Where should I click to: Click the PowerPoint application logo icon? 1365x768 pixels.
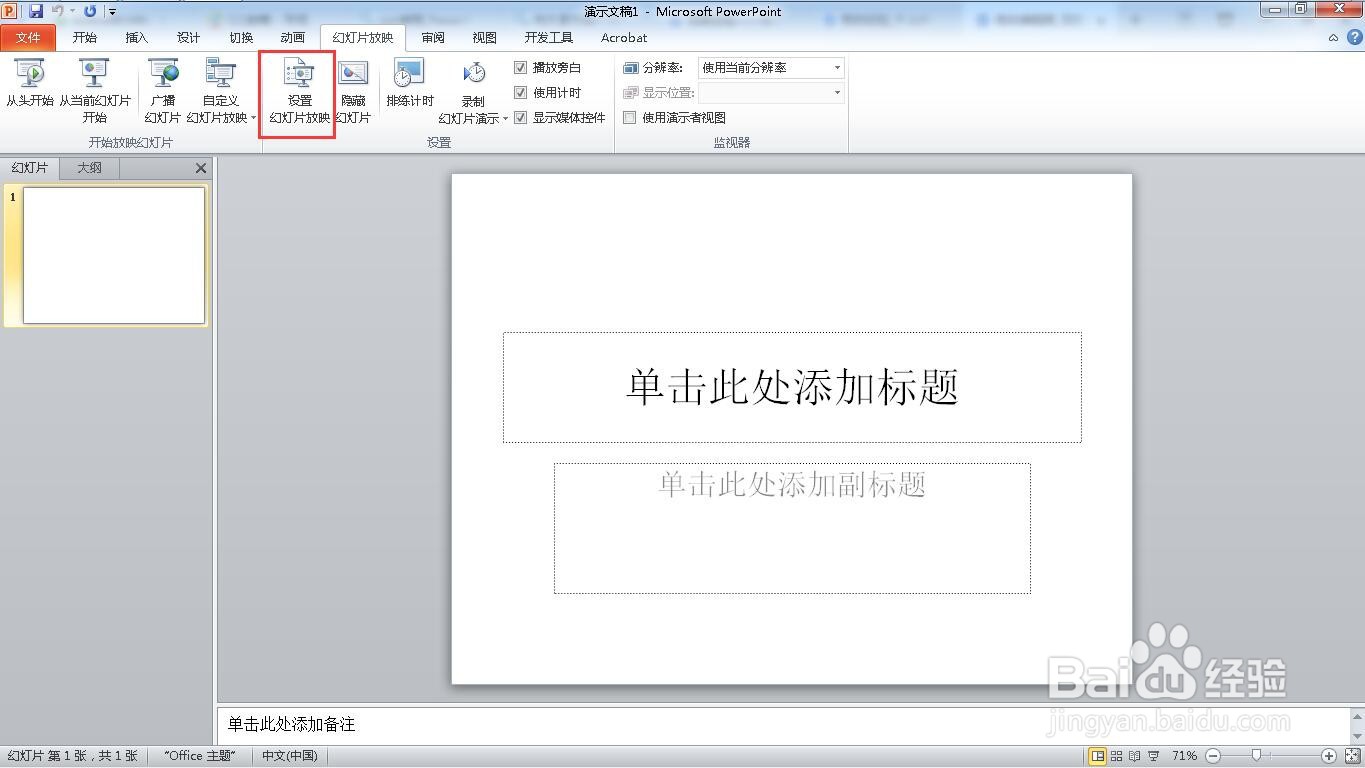click(10, 11)
